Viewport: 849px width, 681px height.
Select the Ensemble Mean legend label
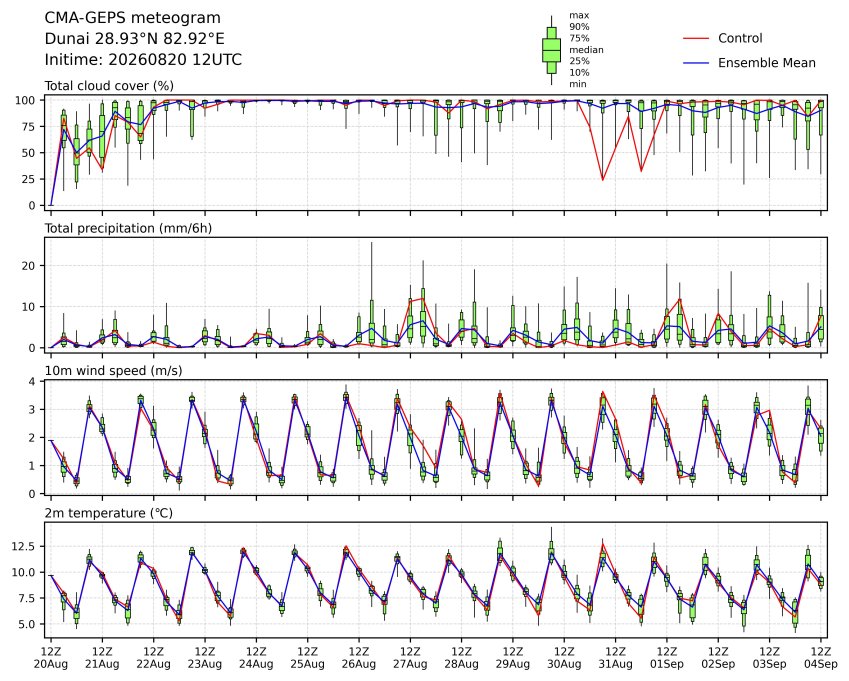[x=767, y=63]
